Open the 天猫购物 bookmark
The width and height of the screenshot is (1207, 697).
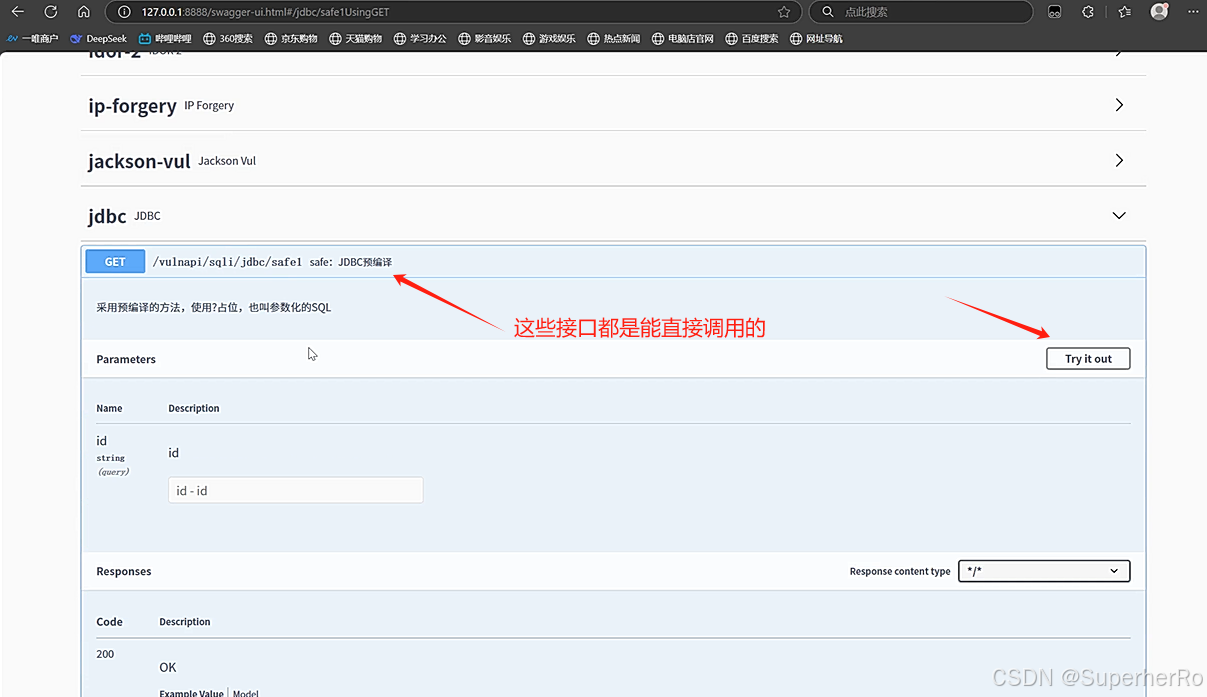click(x=355, y=39)
